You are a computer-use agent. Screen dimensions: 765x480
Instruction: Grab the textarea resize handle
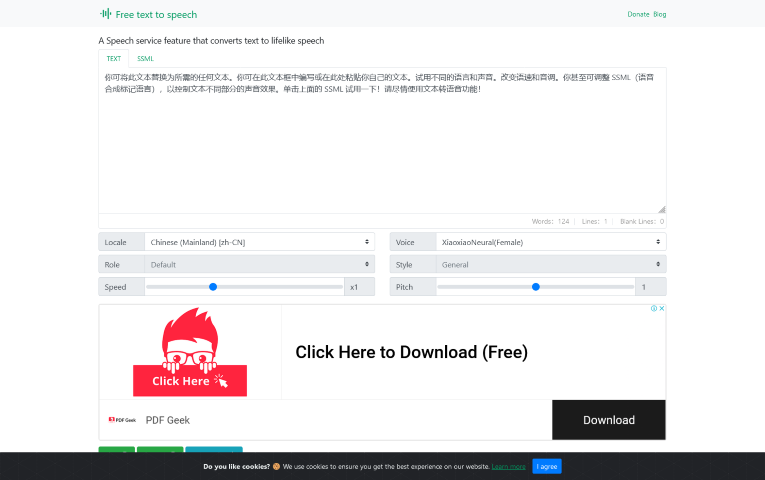click(662, 209)
